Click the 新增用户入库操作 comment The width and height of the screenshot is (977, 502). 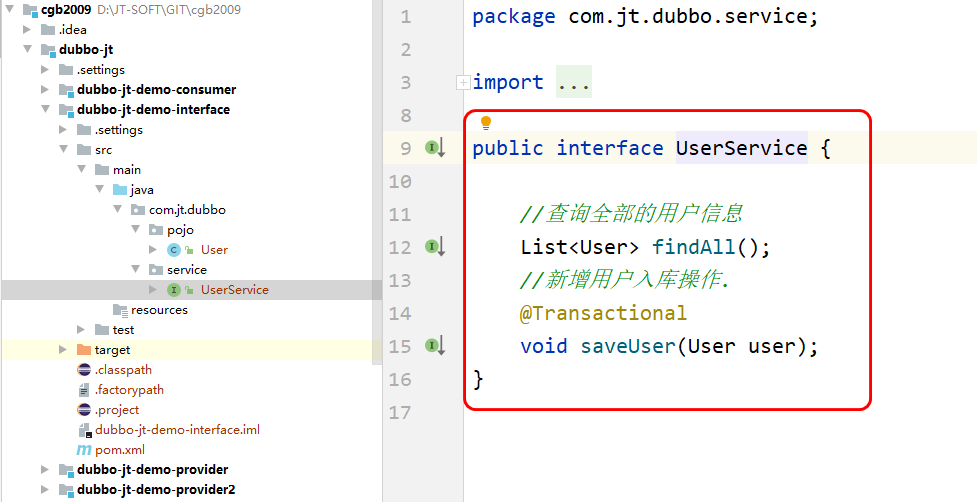click(x=624, y=280)
